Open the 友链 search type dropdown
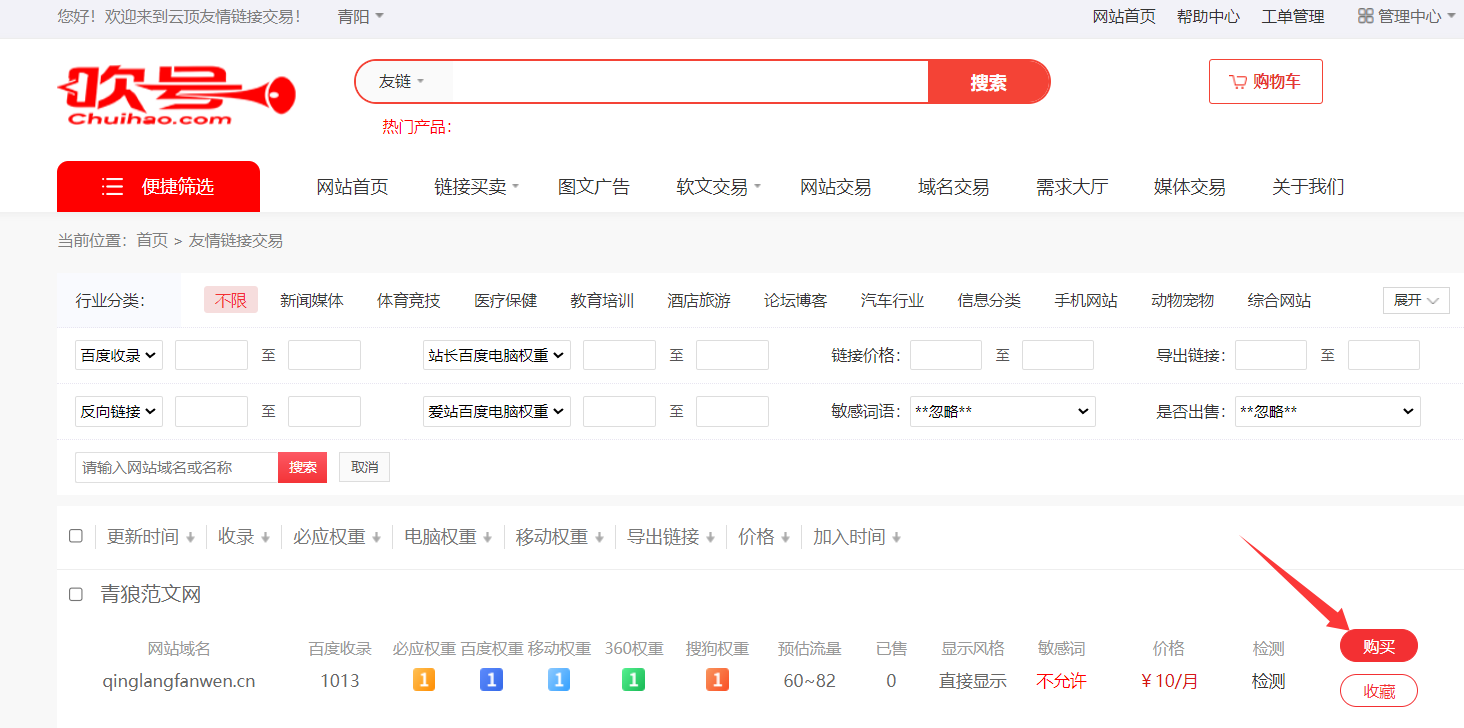The width and height of the screenshot is (1464, 728). [x=402, y=82]
